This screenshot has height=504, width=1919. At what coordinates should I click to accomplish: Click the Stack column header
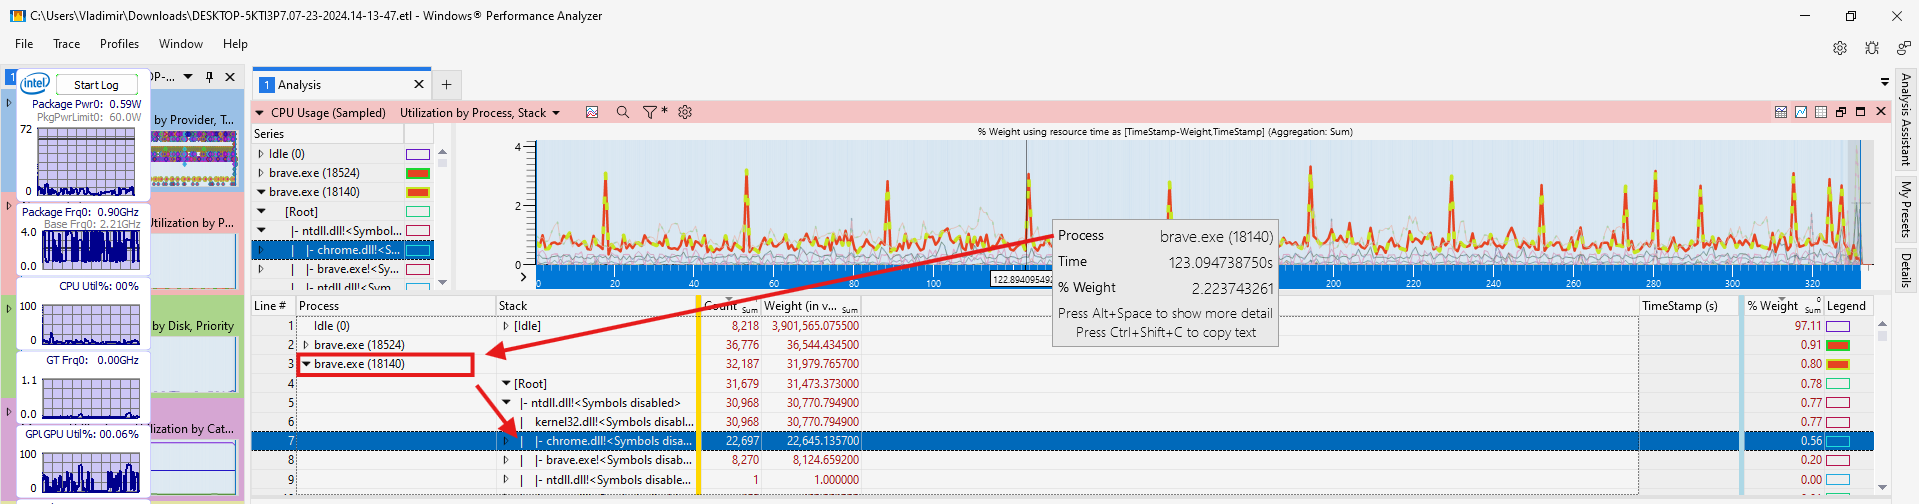[x=596, y=306]
